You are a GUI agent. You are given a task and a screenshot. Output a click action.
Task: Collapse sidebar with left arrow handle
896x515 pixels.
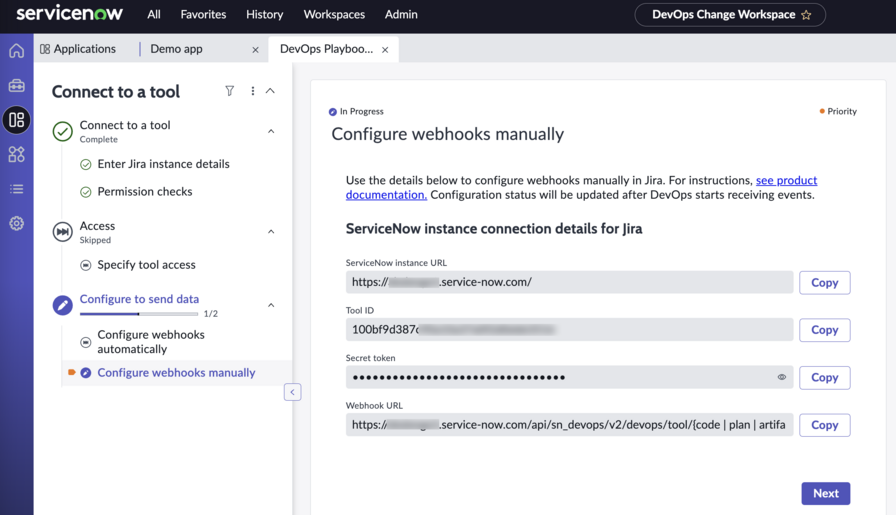(293, 392)
